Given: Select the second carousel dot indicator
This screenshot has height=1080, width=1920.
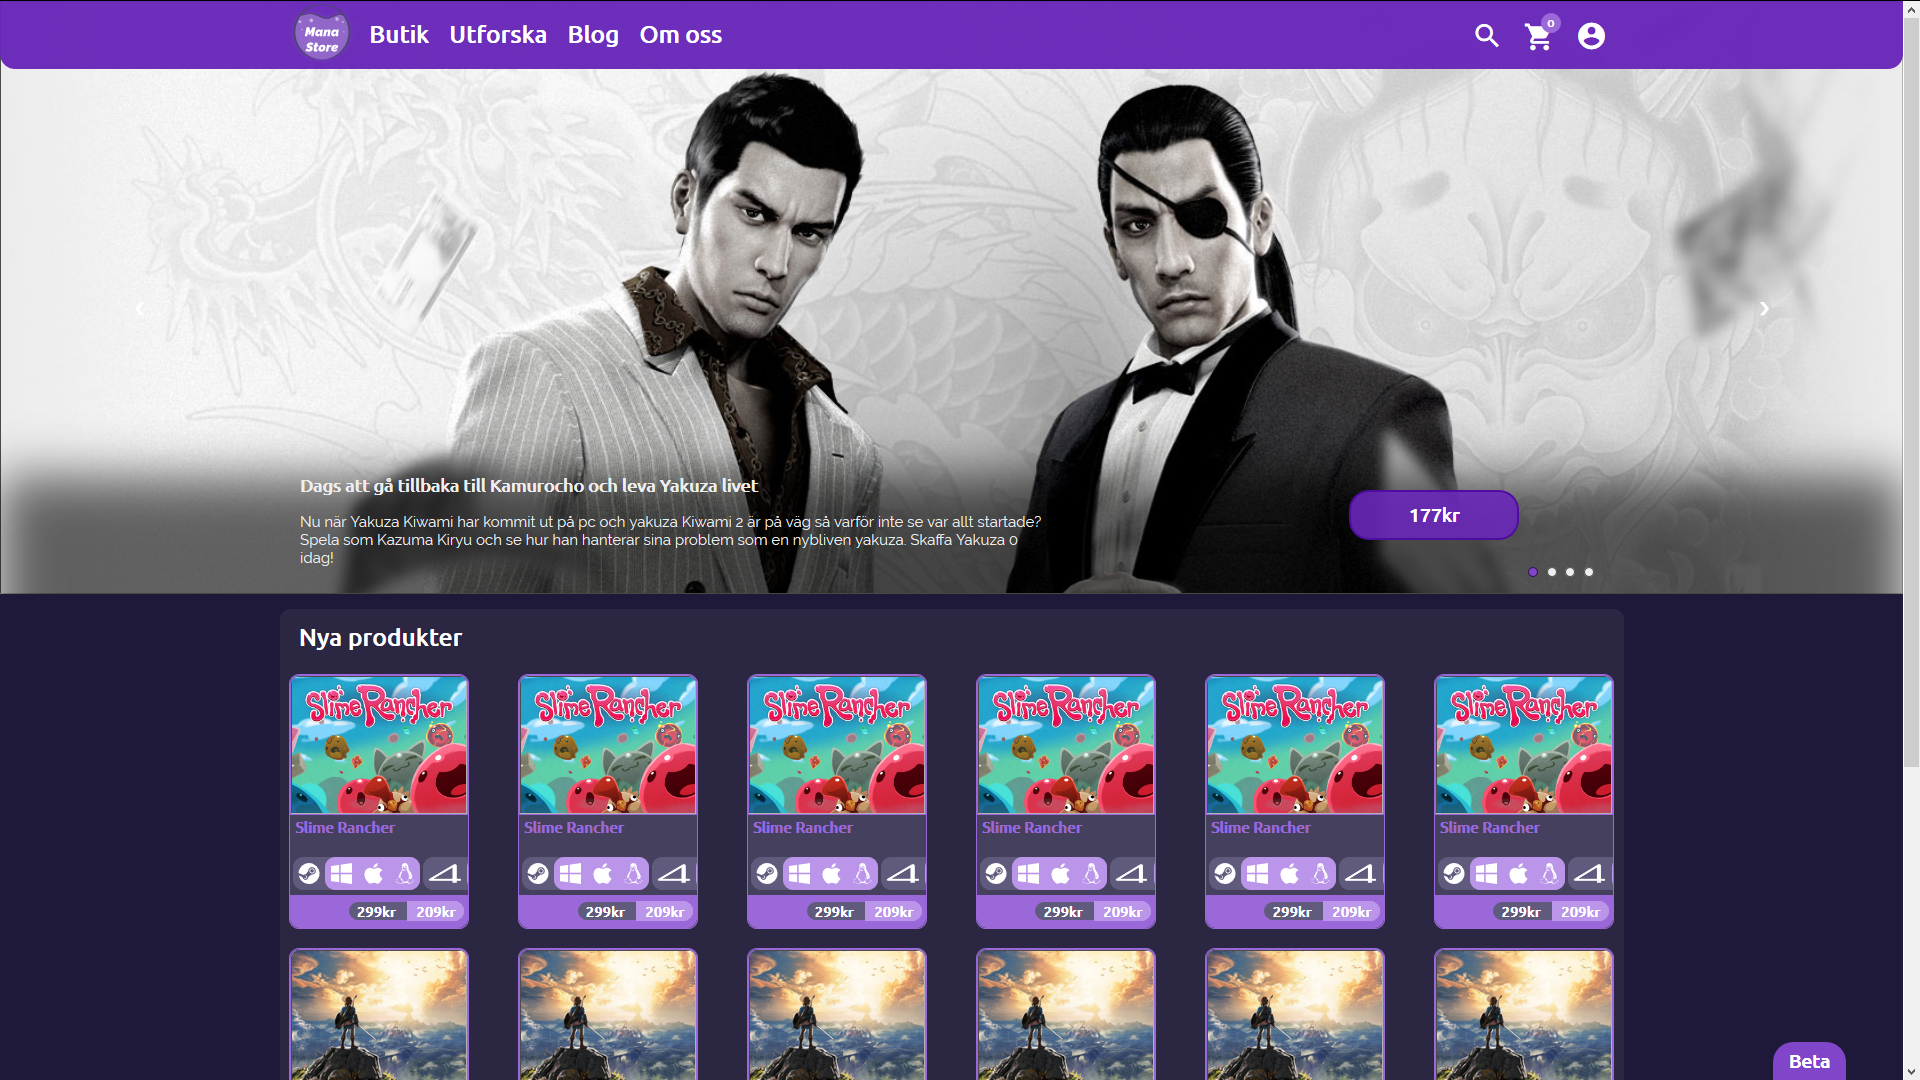Looking at the screenshot, I should click(1552, 572).
